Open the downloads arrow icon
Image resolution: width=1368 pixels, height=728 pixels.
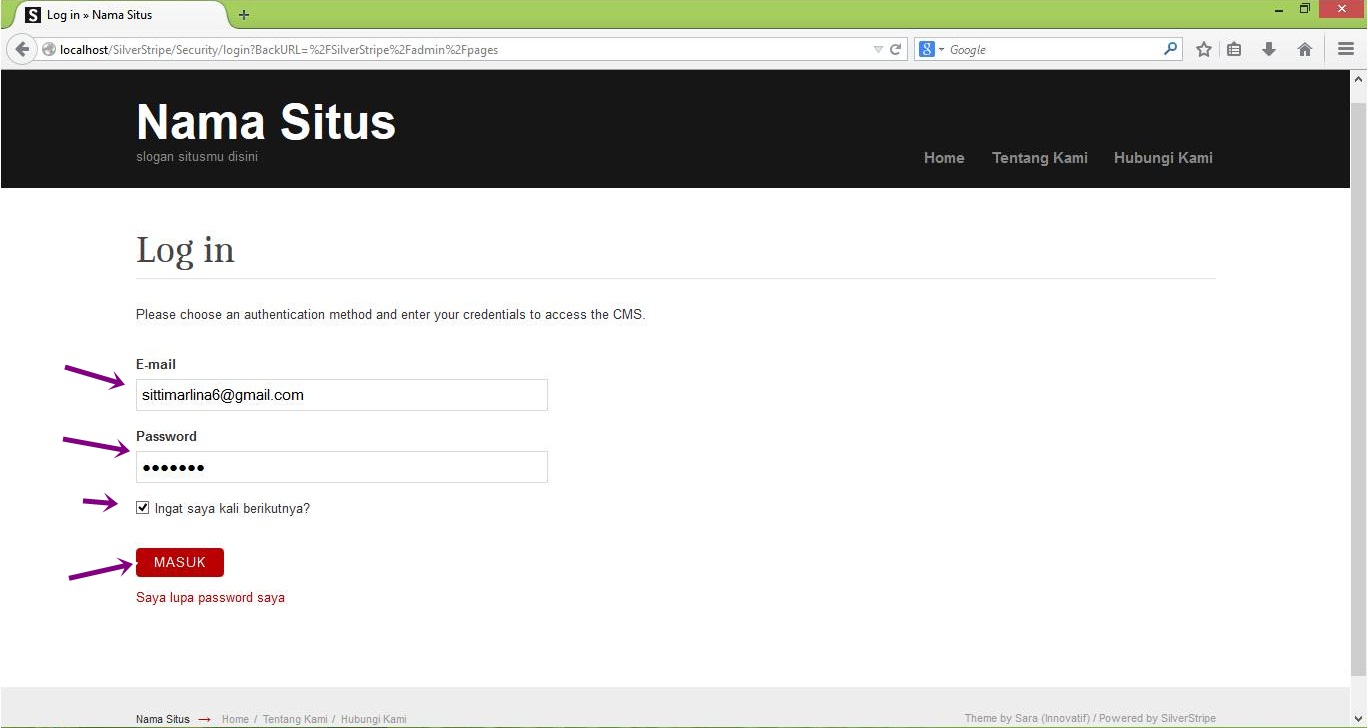[x=1269, y=49]
